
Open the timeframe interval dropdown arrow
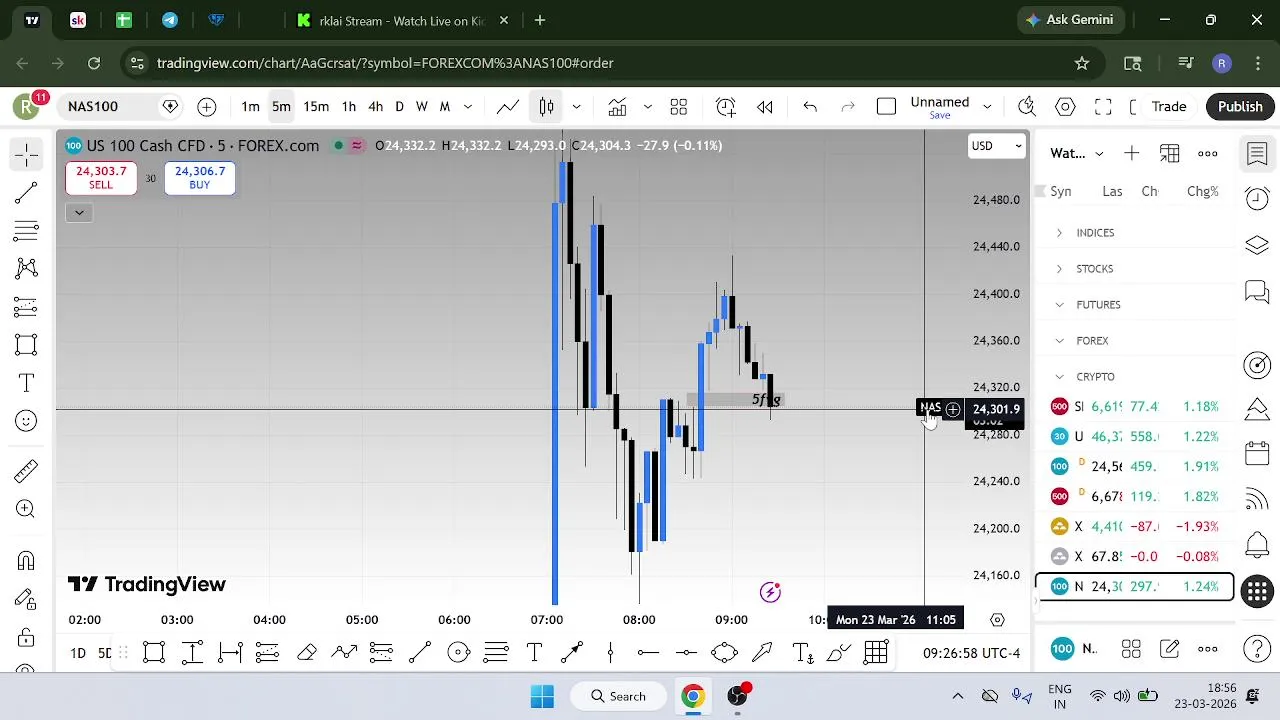(468, 107)
